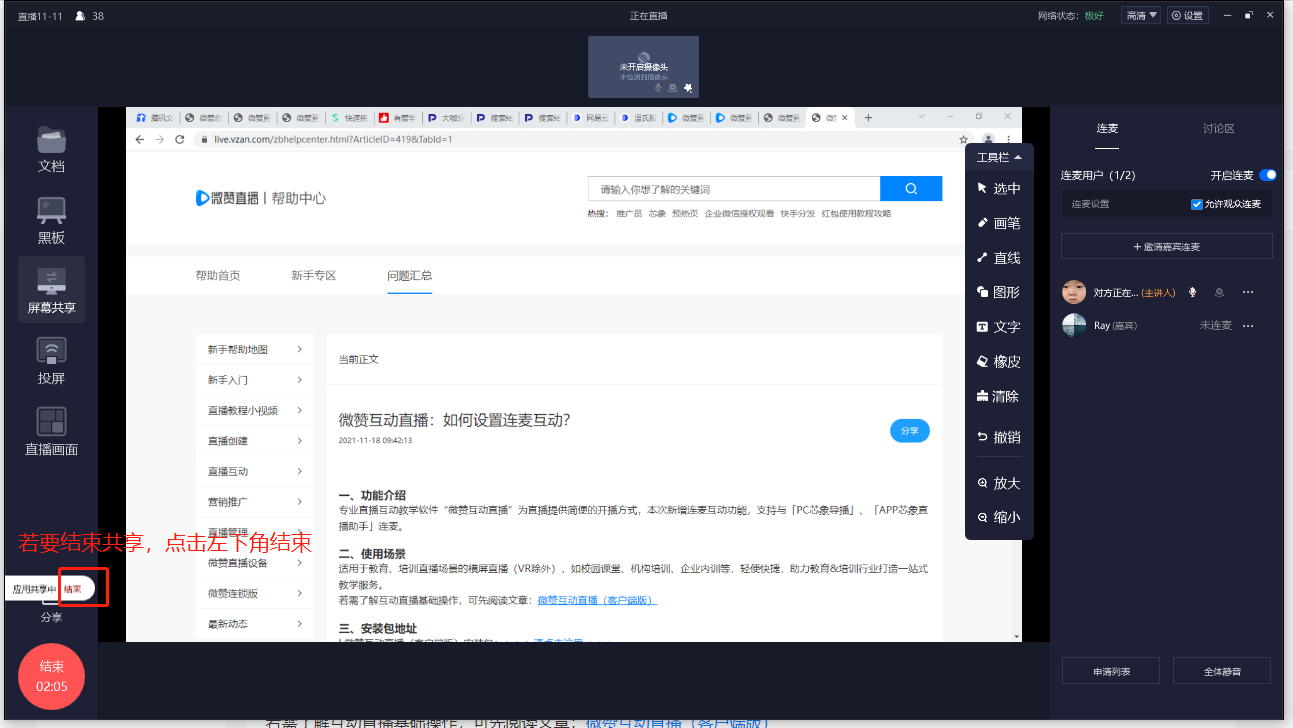Pick the 选中 selection tool
Viewport: 1293px width, 728px height.
pos(999,188)
